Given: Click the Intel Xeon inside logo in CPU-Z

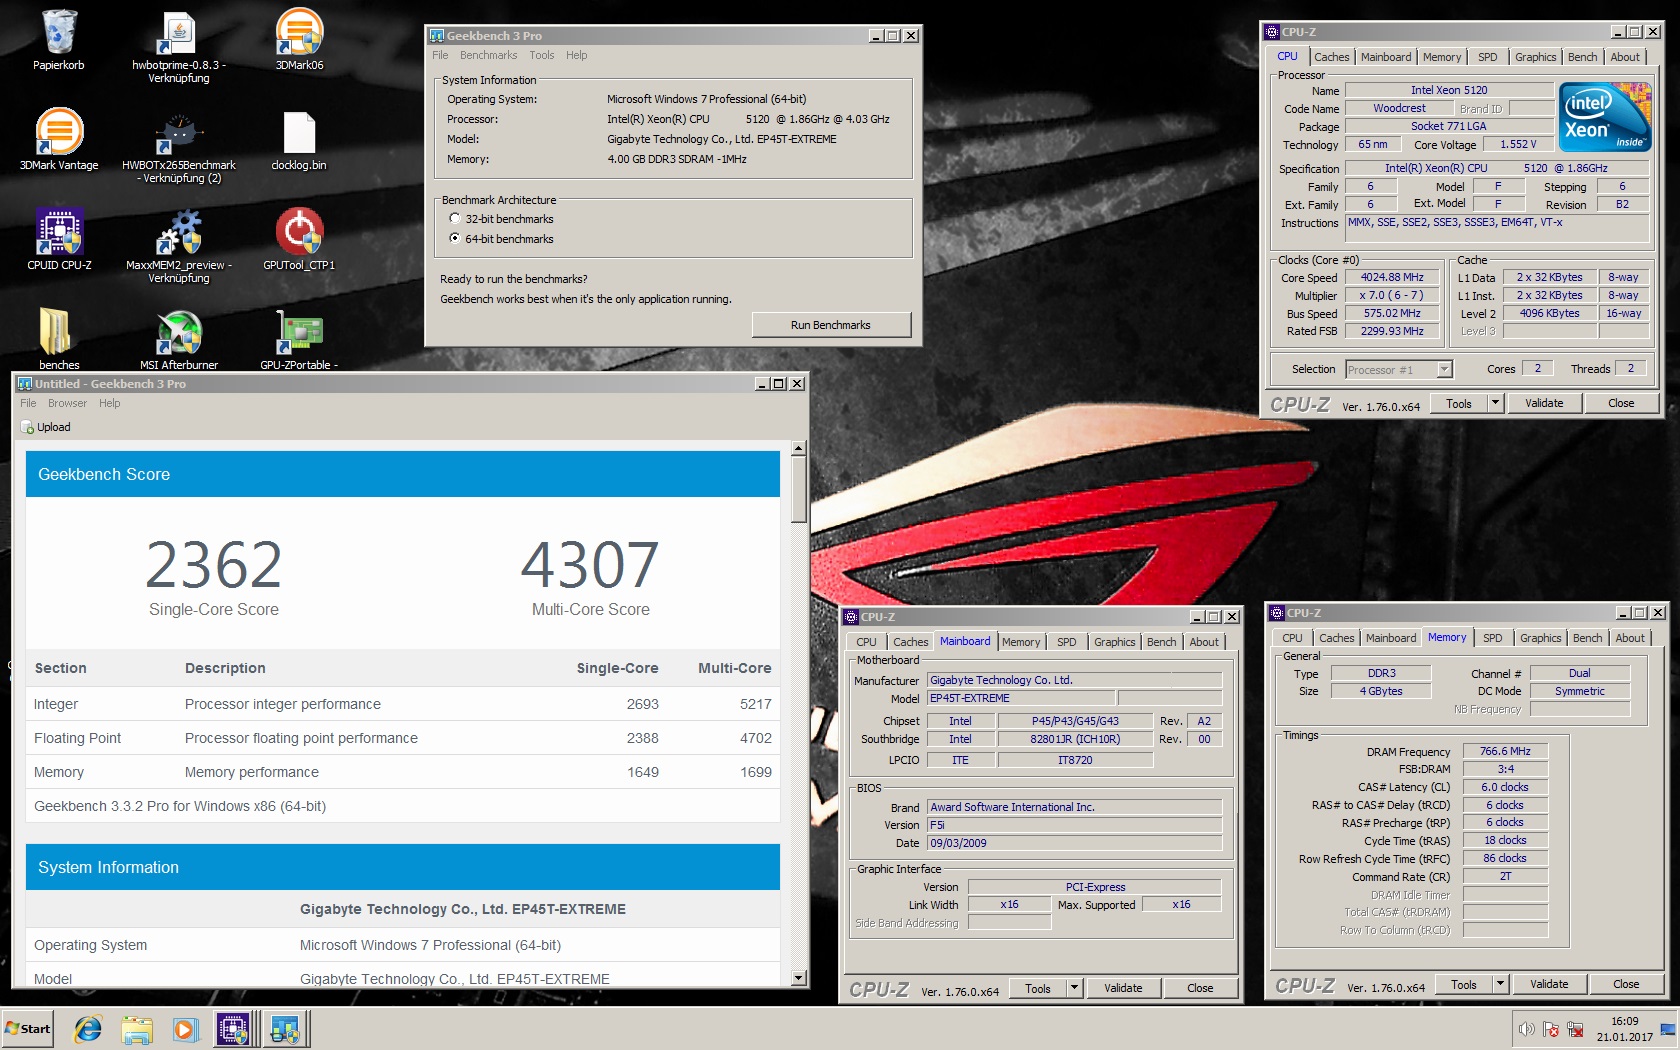Looking at the screenshot, I should [1604, 117].
